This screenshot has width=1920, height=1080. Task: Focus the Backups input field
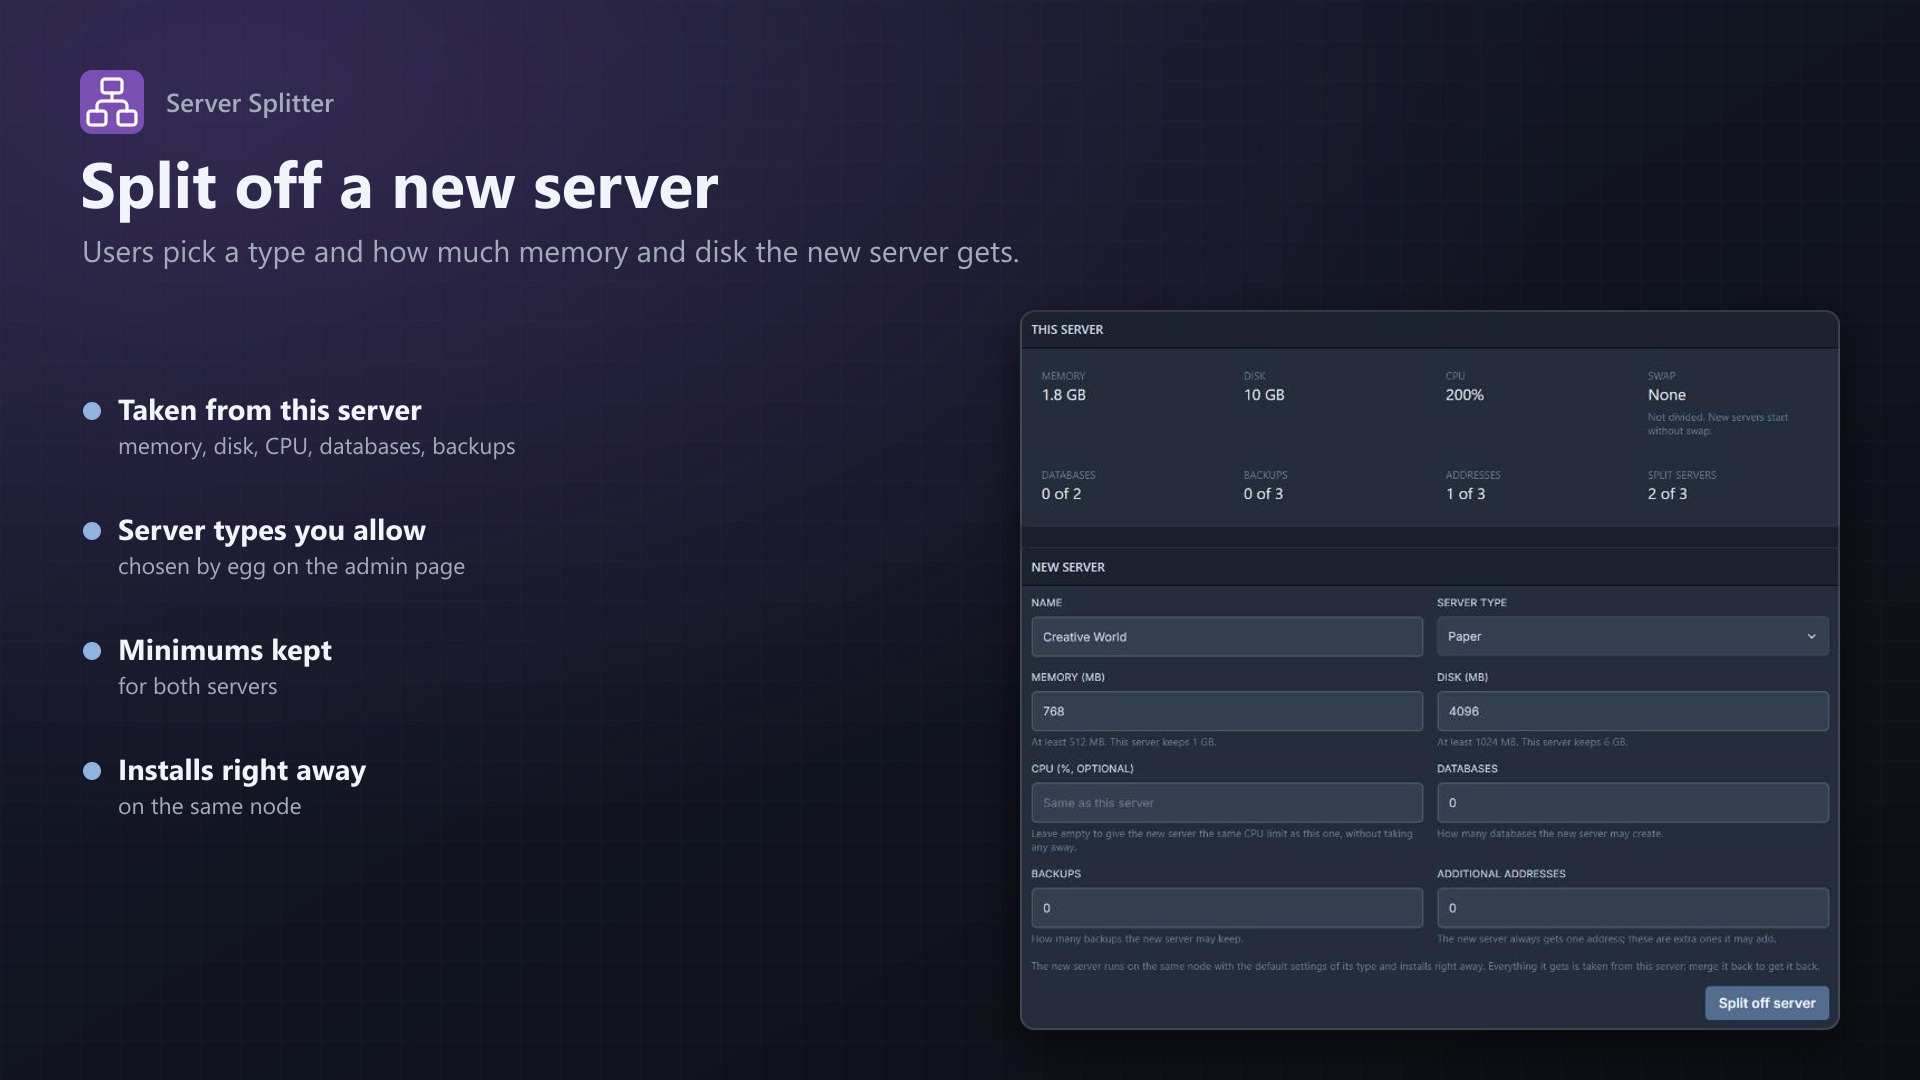pos(1227,908)
